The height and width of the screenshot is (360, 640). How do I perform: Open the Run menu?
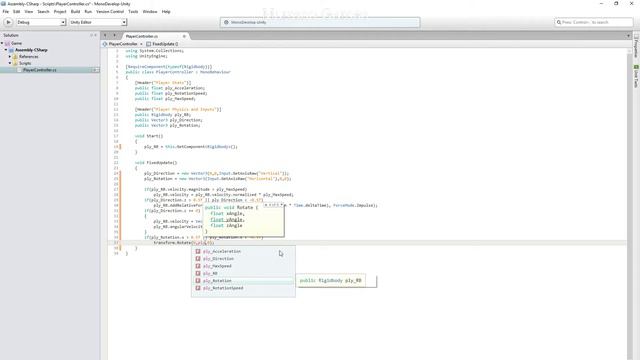[88, 11]
